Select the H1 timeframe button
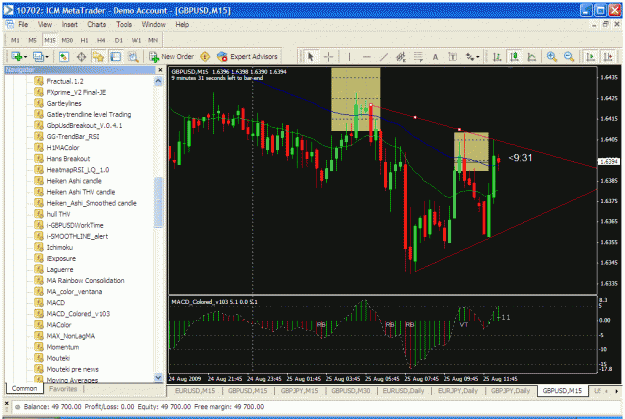625x419 pixels. 84,40
